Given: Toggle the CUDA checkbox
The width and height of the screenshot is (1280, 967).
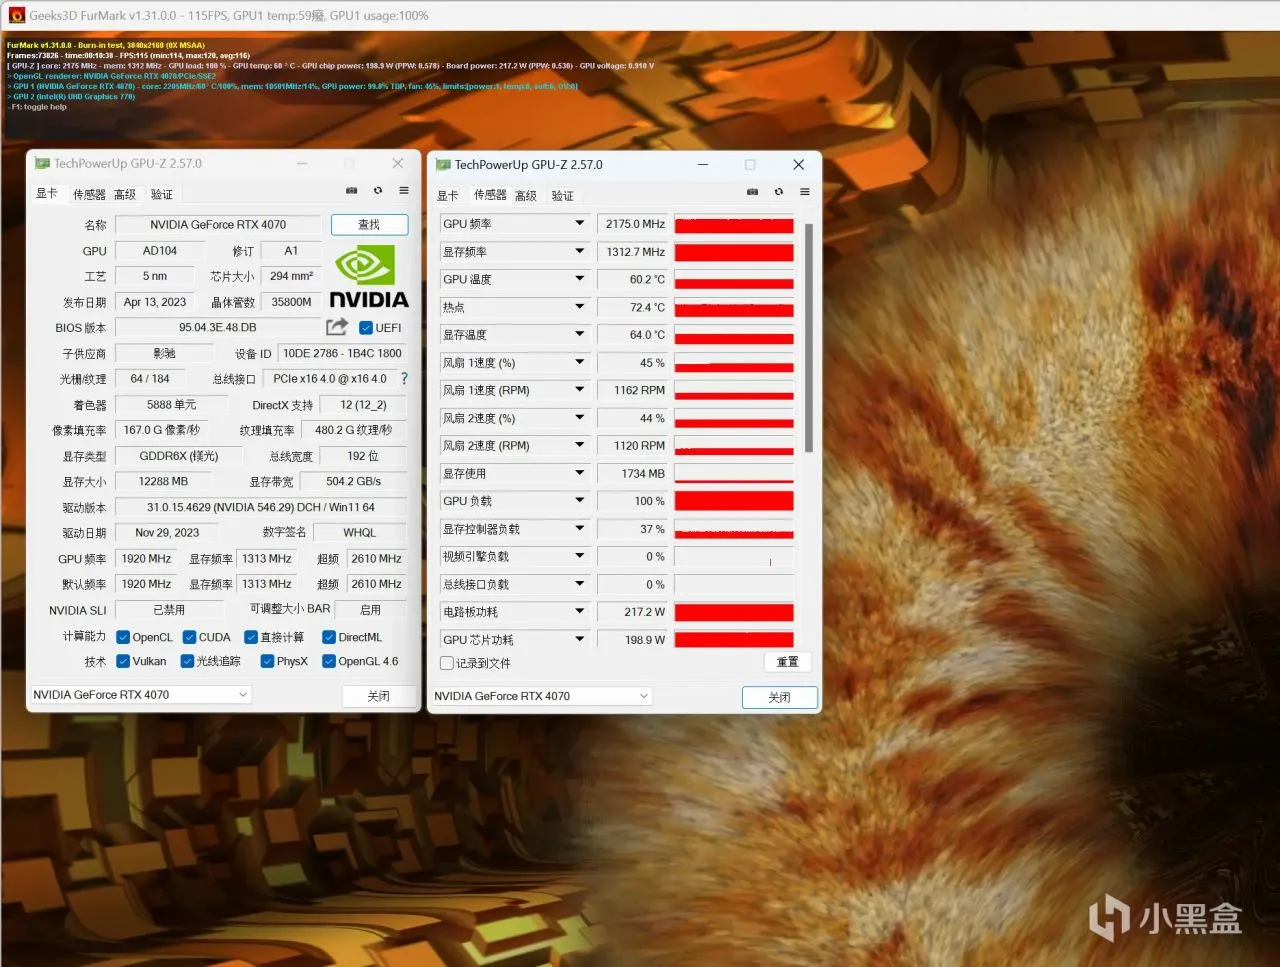Looking at the screenshot, I should 189,637.
